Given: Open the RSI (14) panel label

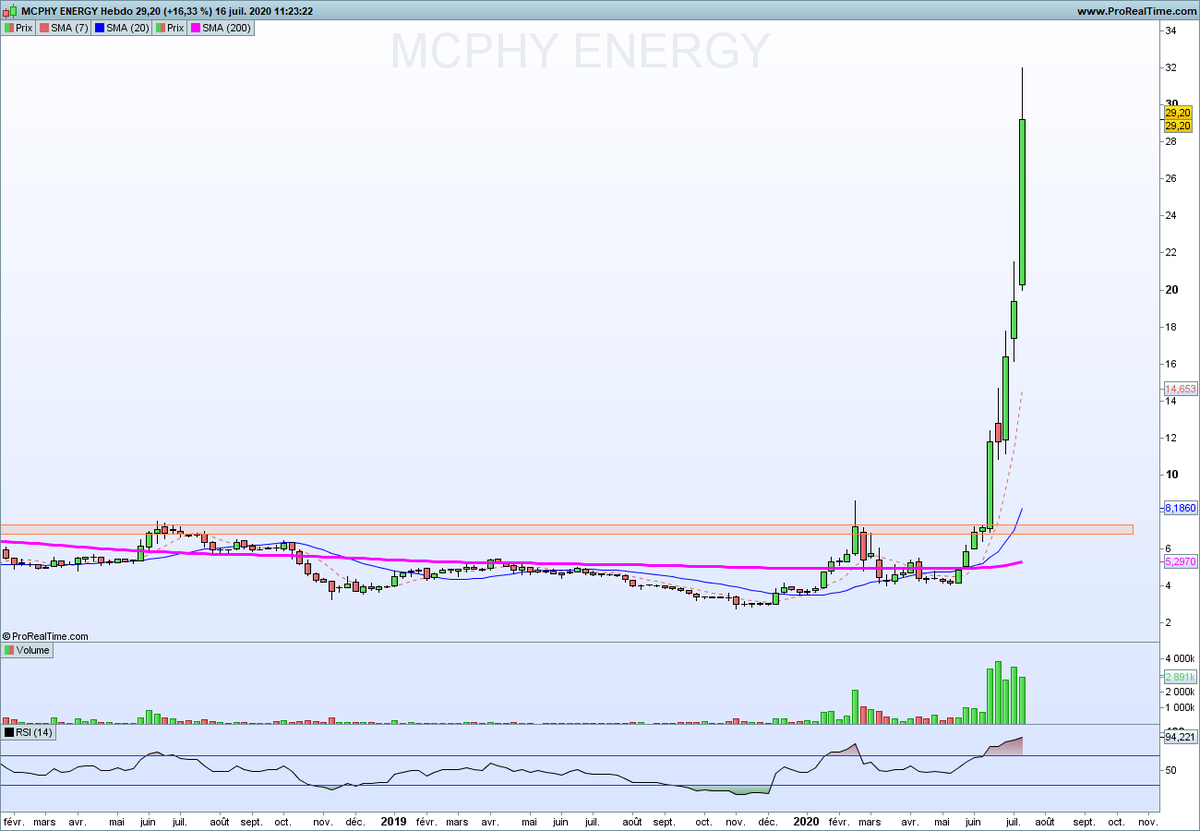Looking at the screenshot, I should (x=30, y=732).
